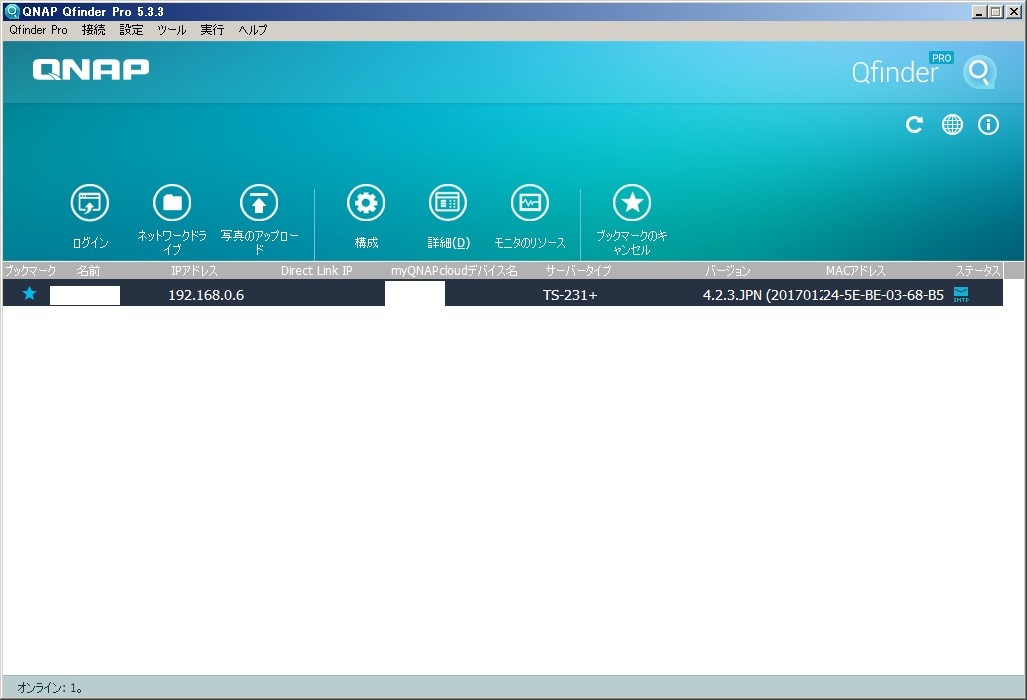Click the refresh icon in the header

point(914,124)
